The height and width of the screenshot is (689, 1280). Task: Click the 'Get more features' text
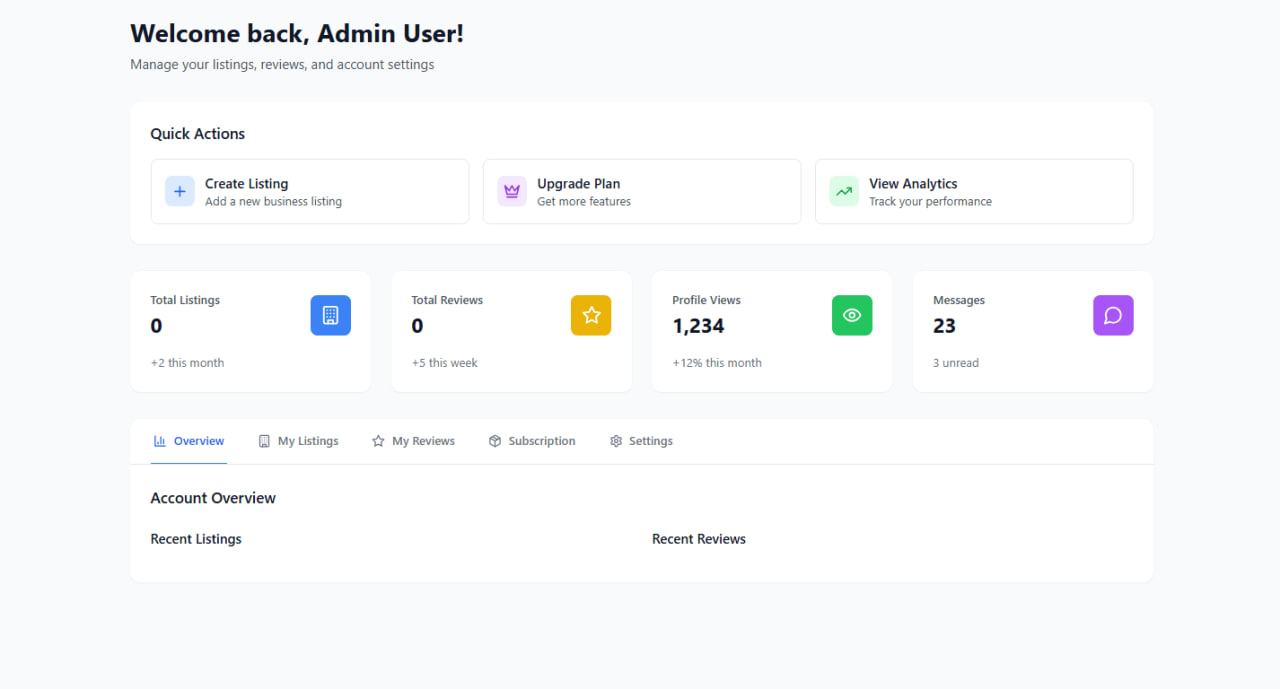pyautogui.click(x=584, y=202)
